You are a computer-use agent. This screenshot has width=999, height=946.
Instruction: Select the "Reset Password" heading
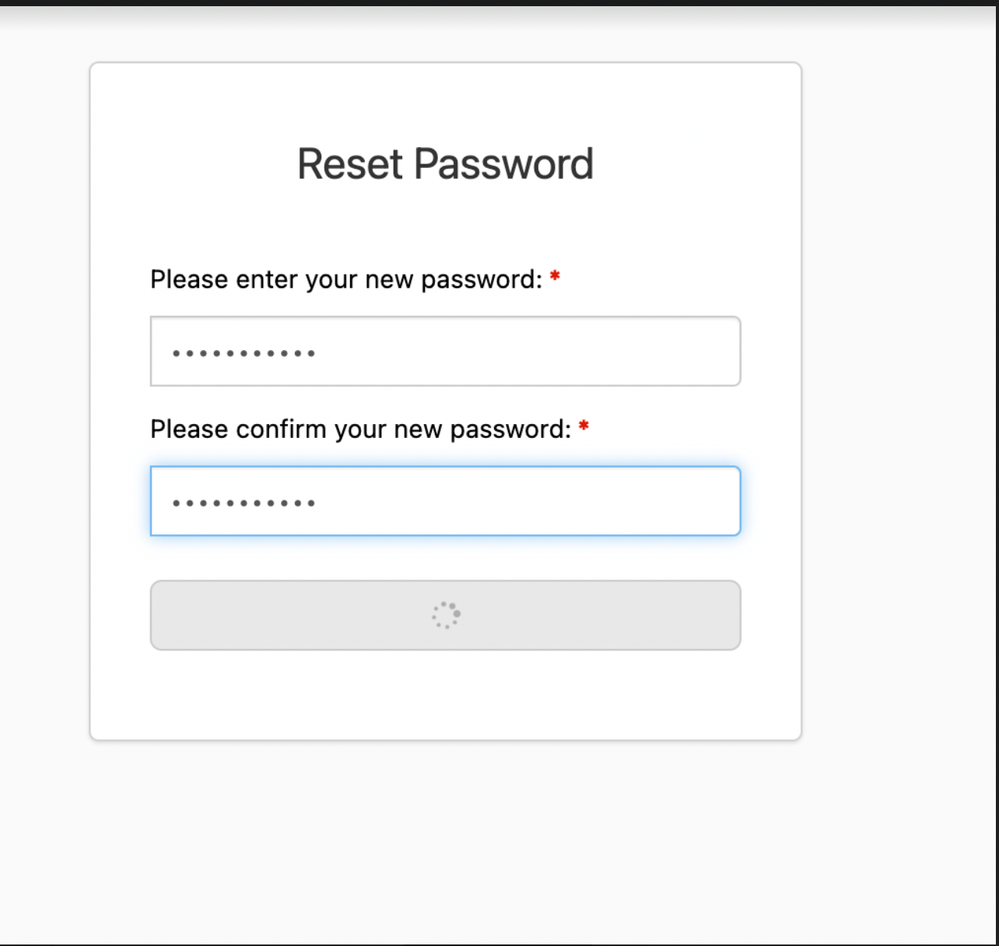[445, 164]
